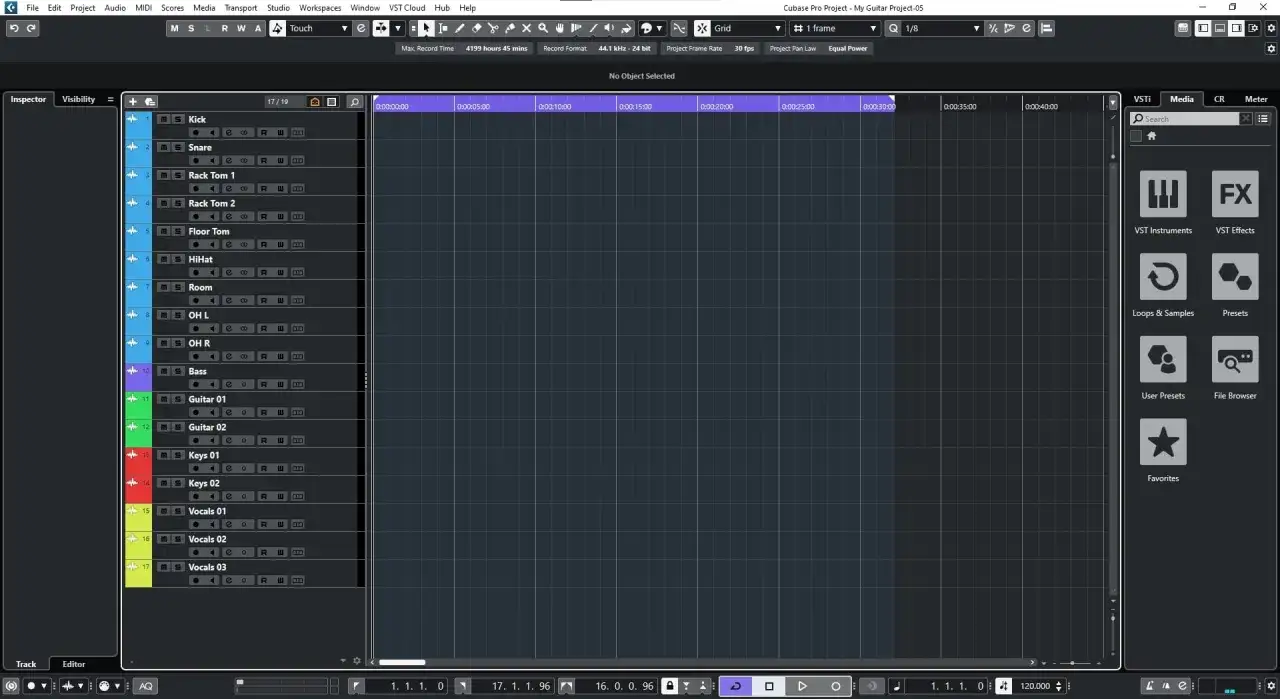The height and width of the screenshot is (699, 1280).
Task: Open the Workspaces menu
Action: click(320, 7)
